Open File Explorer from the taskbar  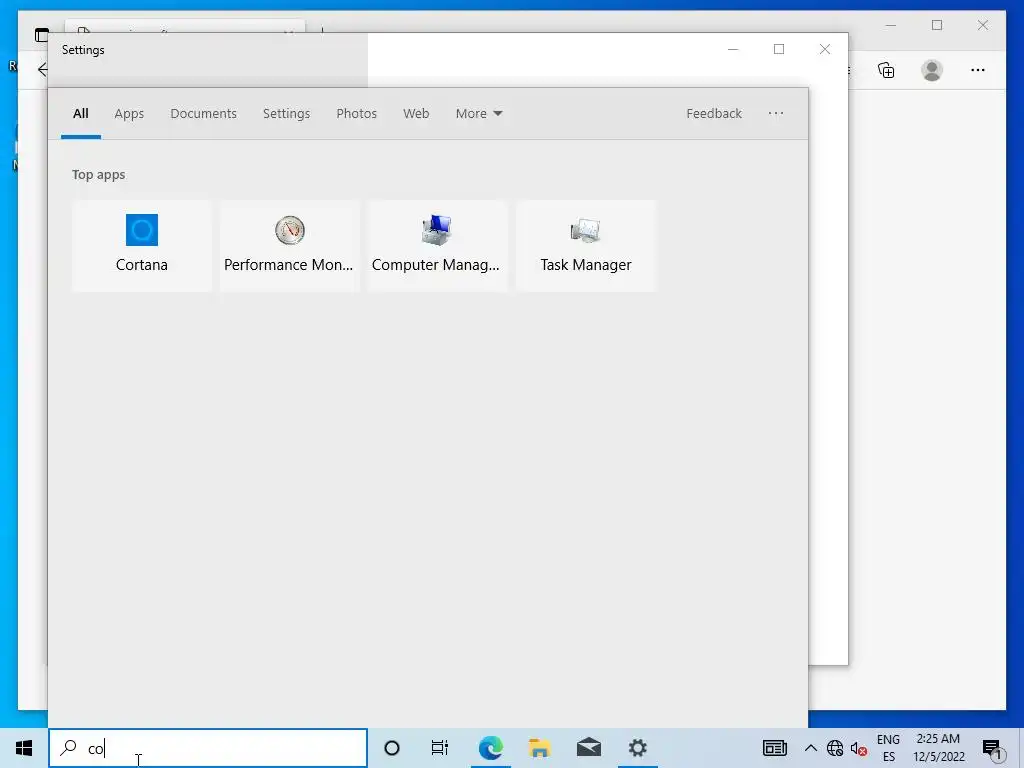click(x=539, y=748)
